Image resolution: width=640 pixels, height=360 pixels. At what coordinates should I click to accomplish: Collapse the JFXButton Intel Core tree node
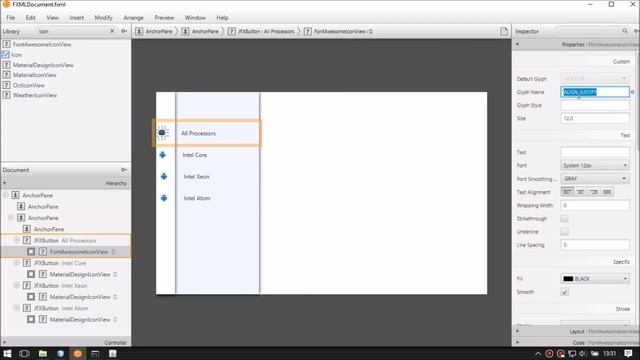[17, 263]
